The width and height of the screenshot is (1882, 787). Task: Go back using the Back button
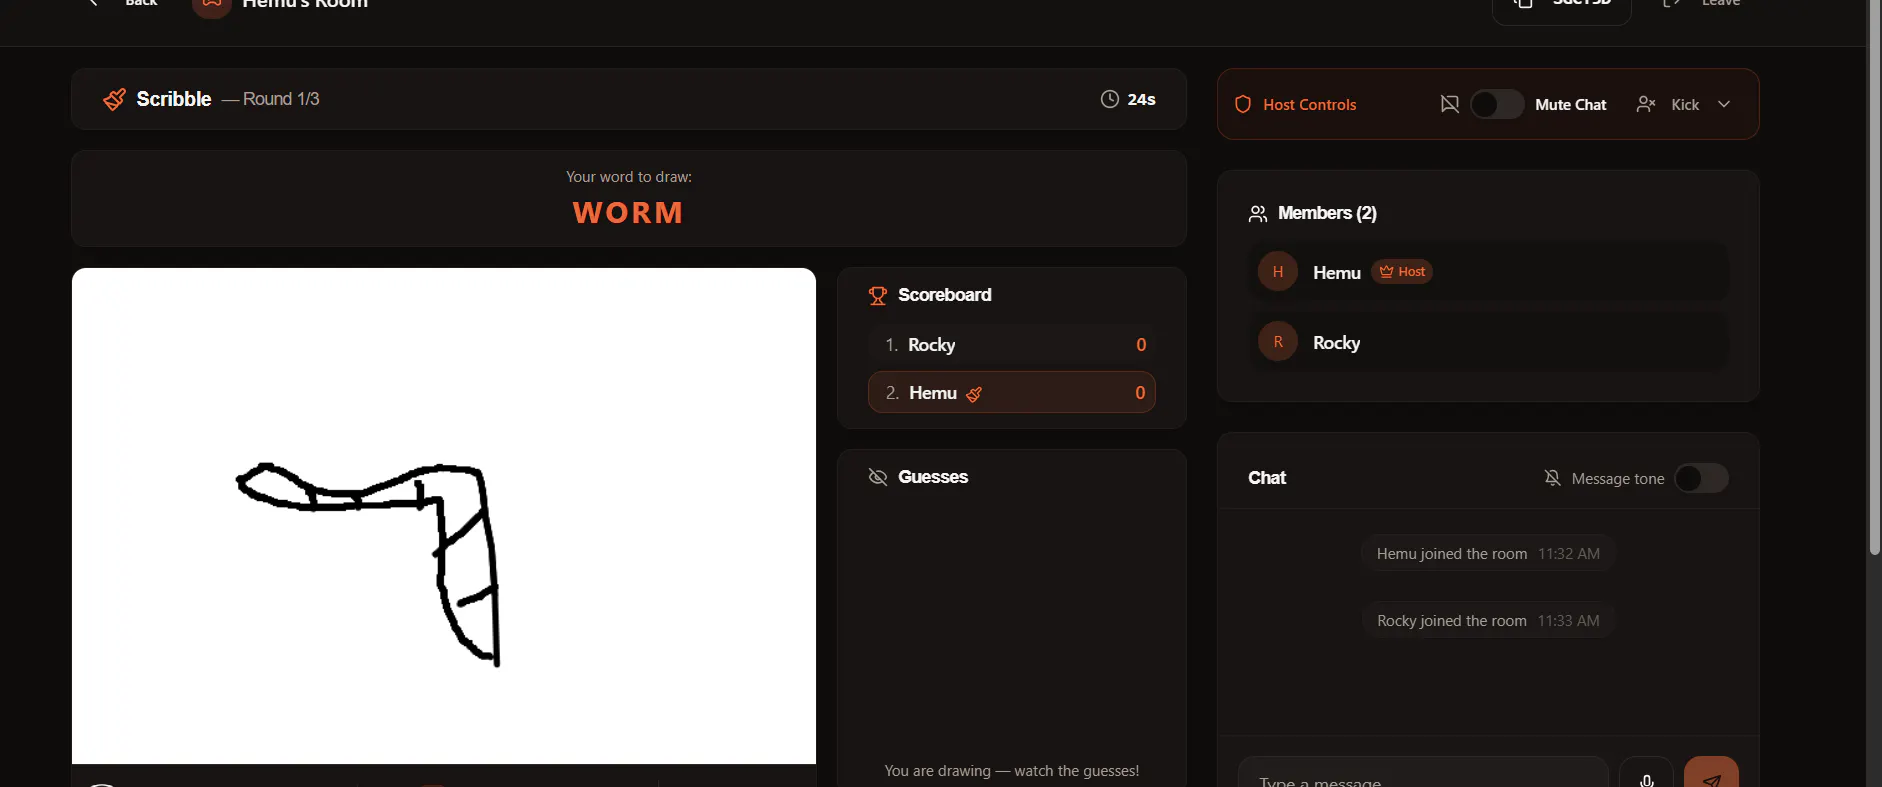pyautogui.click(x=125, y=3)
